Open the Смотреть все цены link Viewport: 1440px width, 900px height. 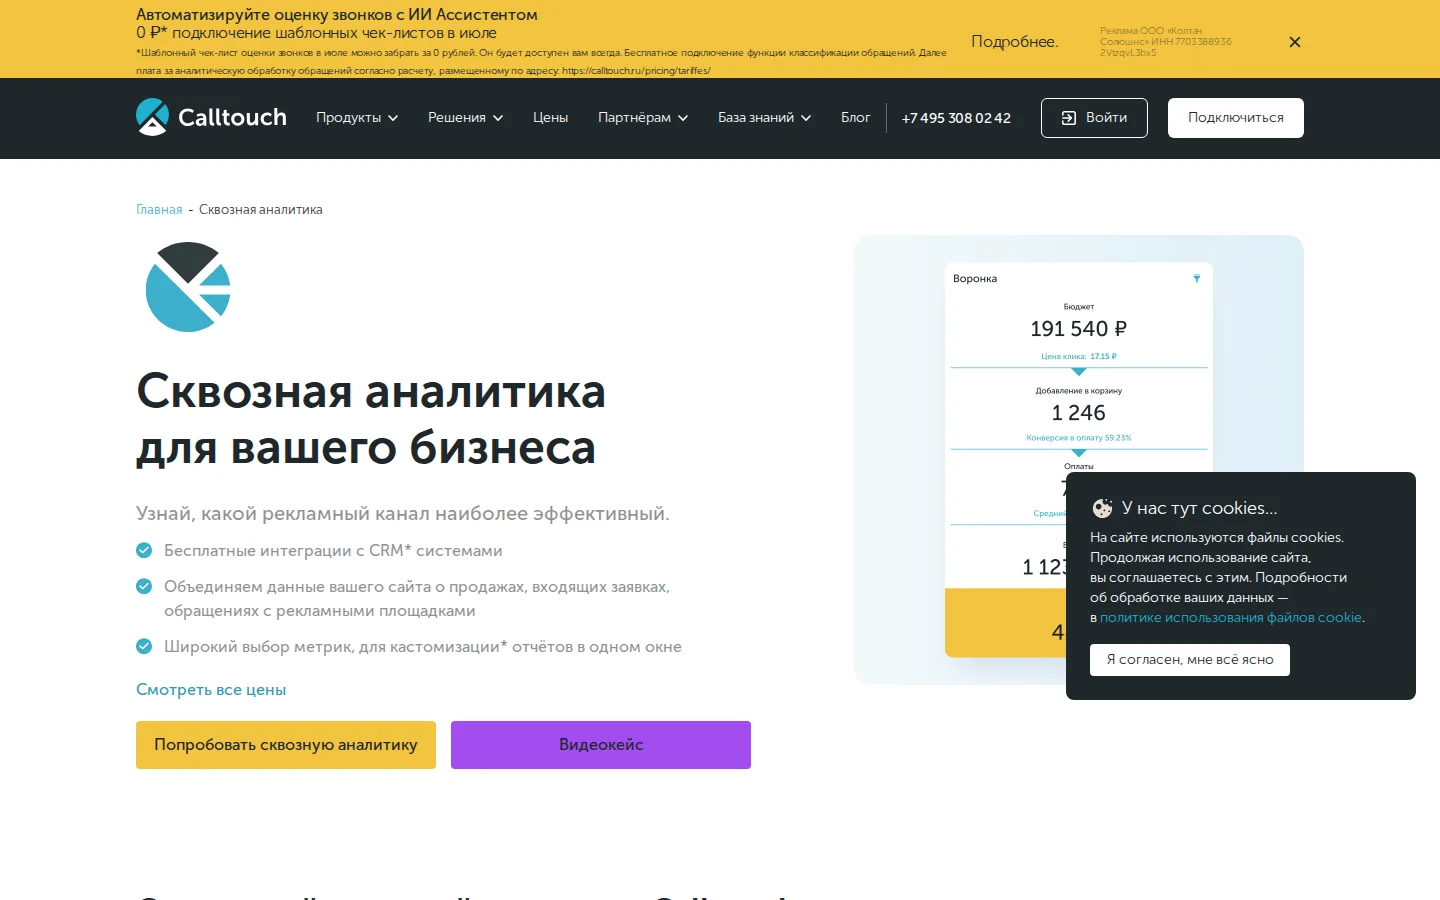click(x=211, y=690)
